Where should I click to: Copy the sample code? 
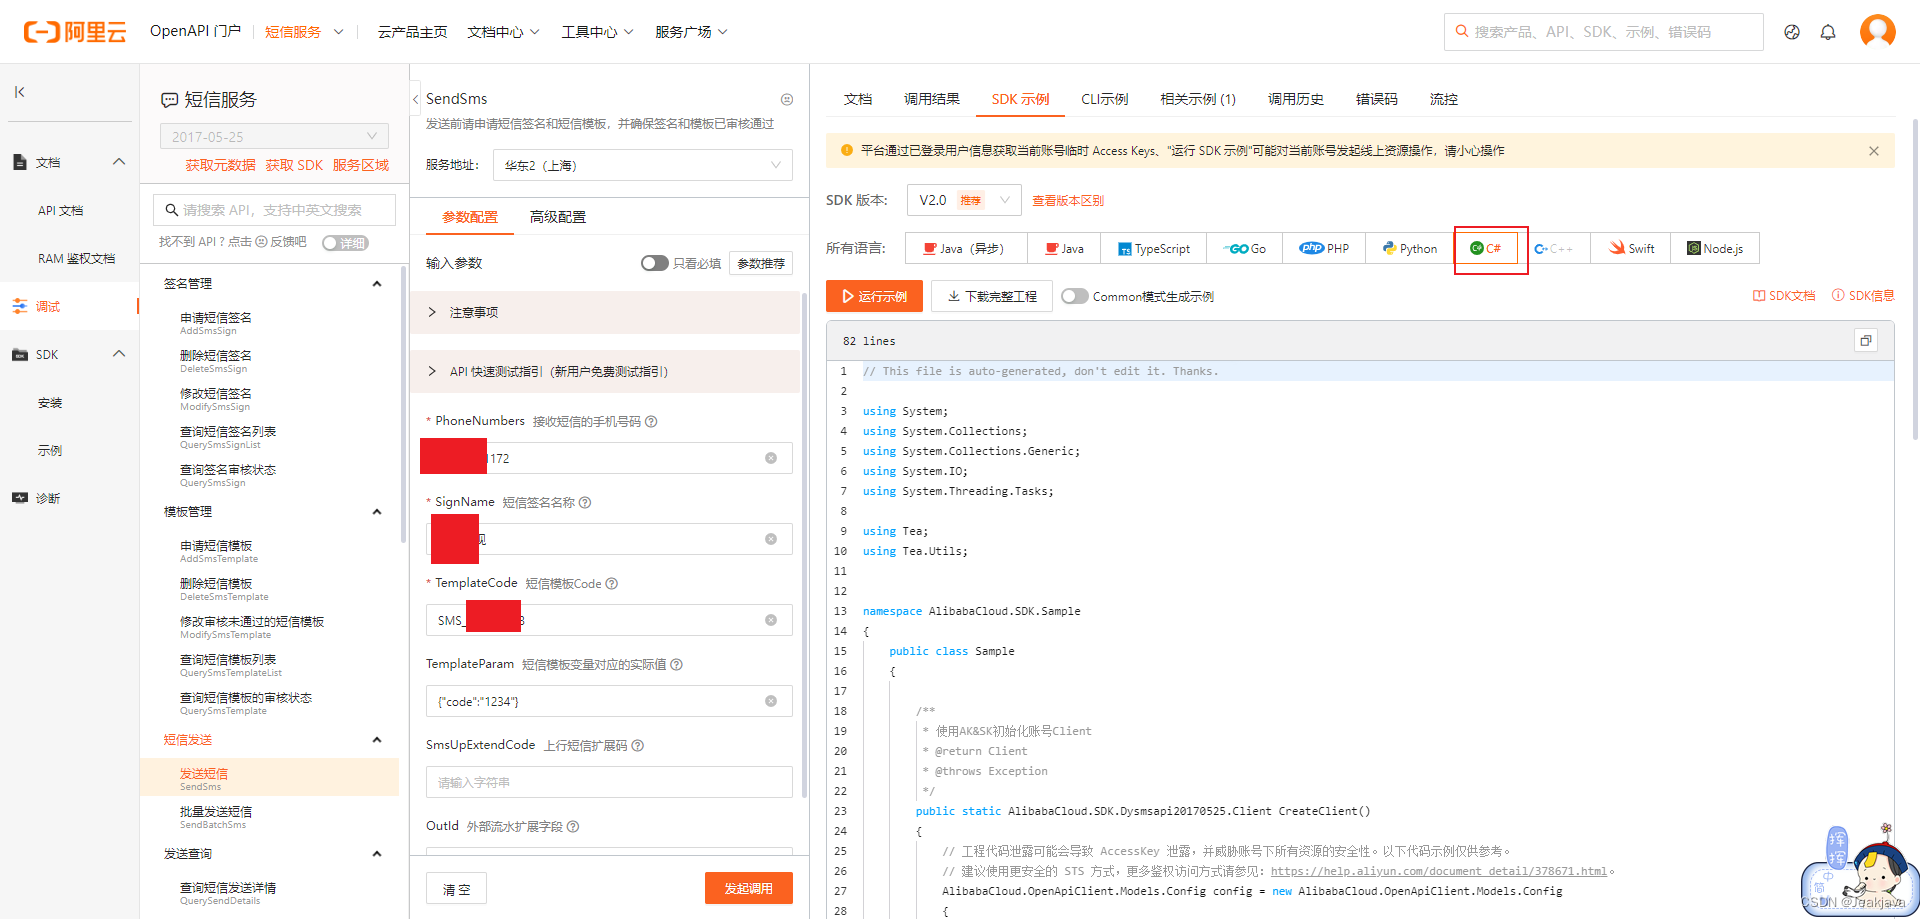tap(1865, 341)
